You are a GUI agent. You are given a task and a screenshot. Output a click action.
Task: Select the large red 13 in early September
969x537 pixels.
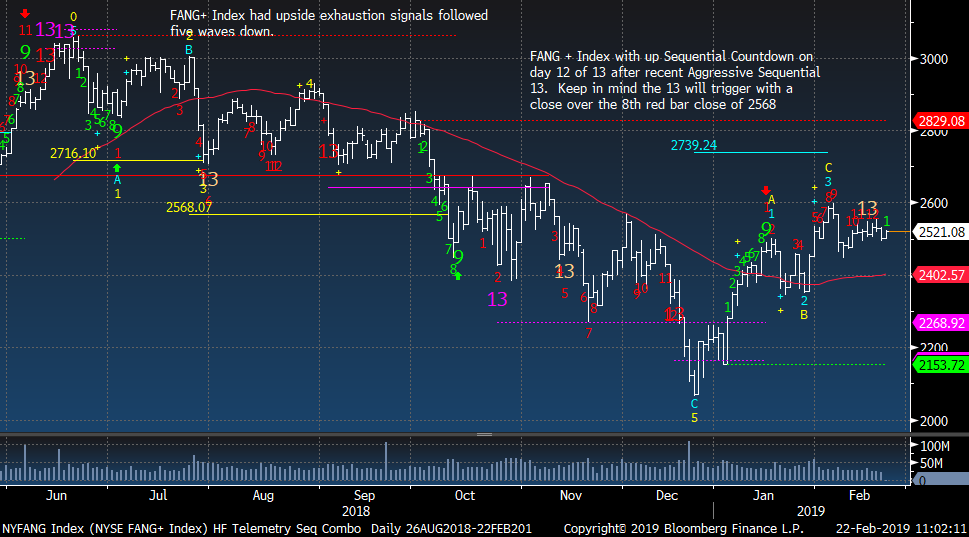(329, 151)
